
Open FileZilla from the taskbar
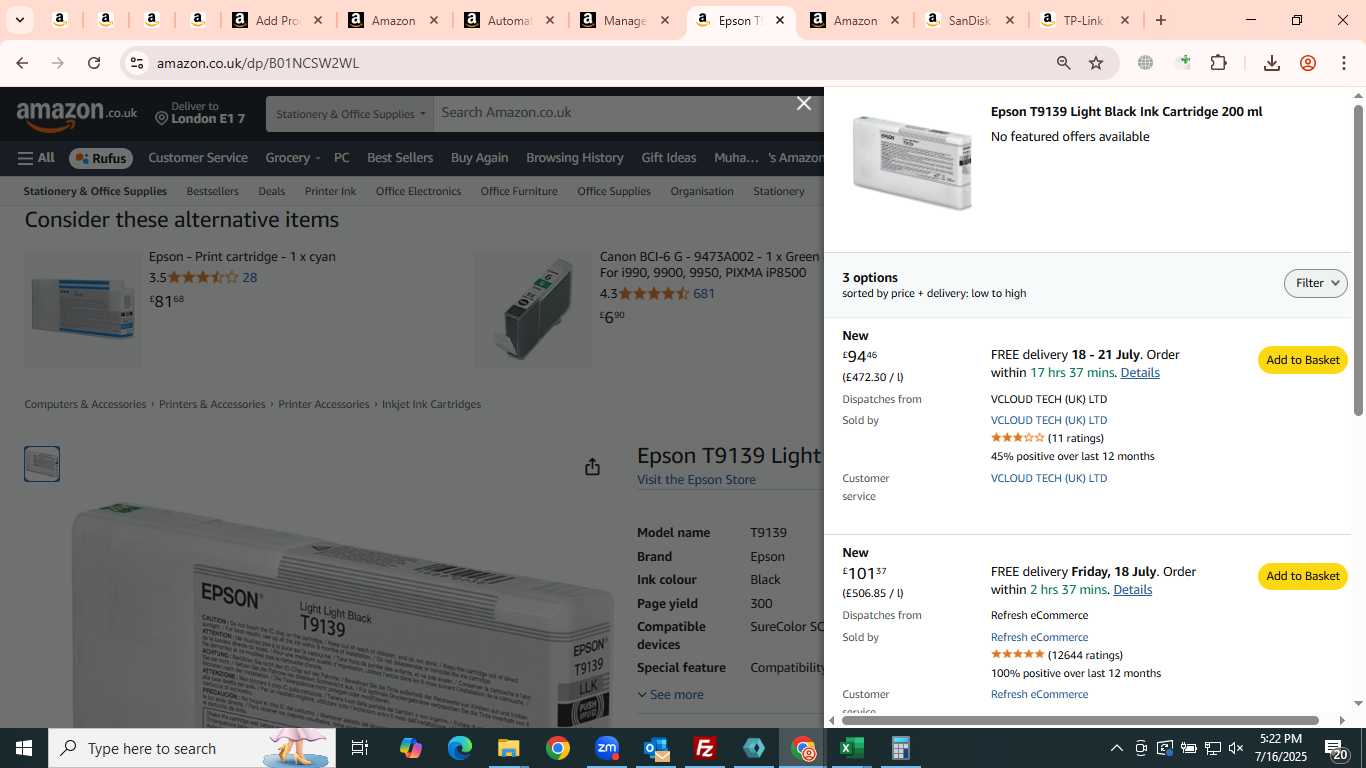pos(705,748)
